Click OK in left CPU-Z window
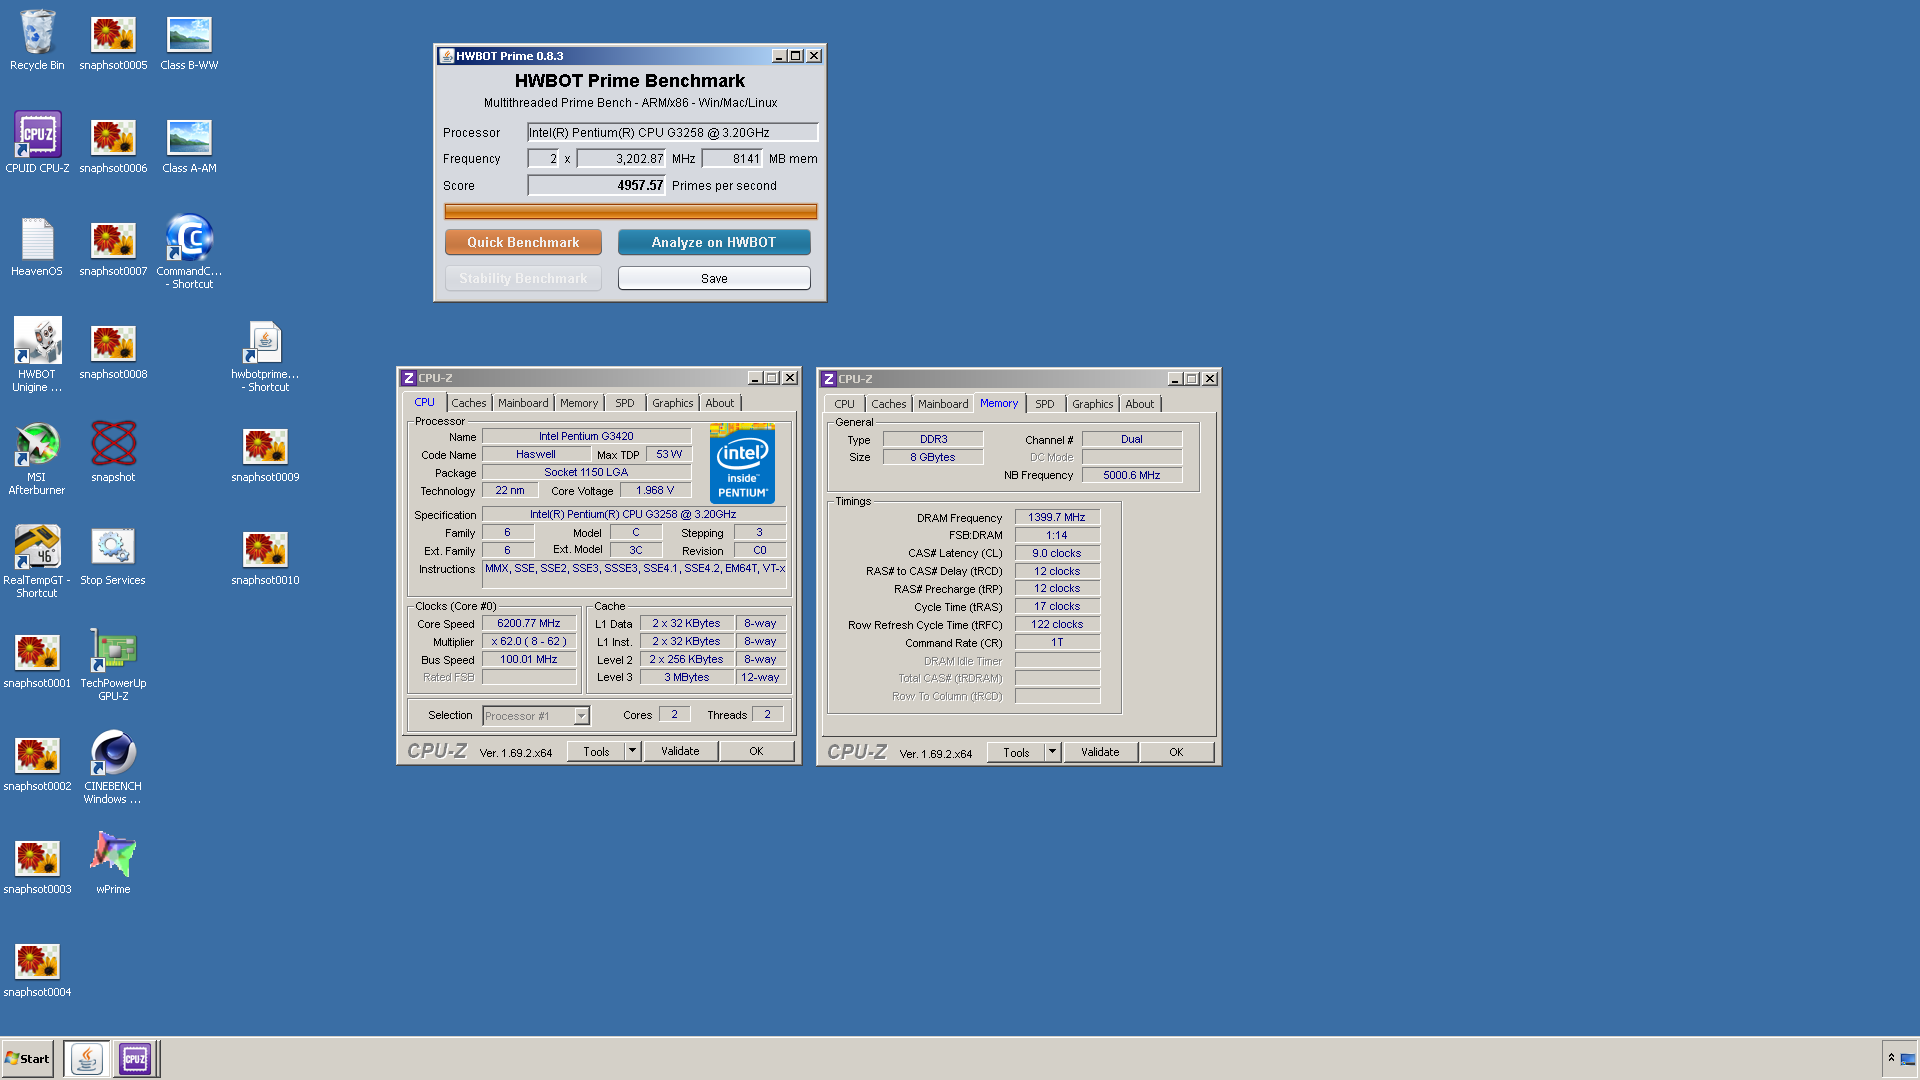The height and width of the screenshot is (1080, 1920). 756,751
